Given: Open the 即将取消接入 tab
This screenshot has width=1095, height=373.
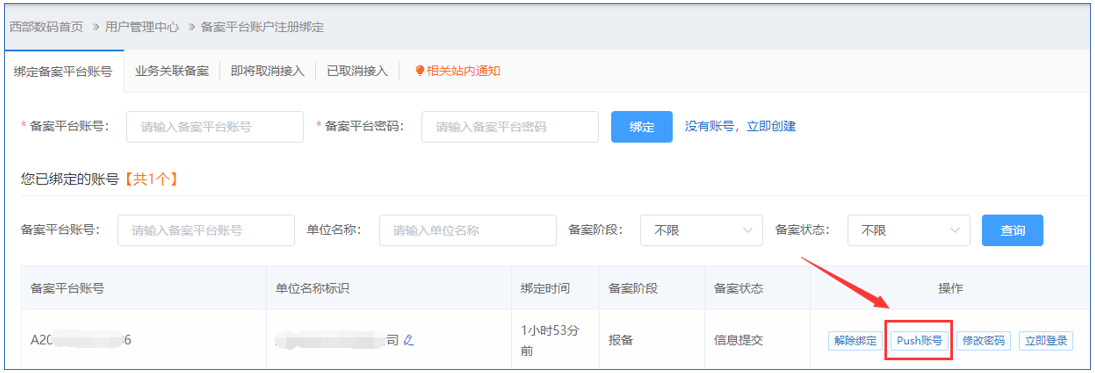Looking at the screenshot, I should (267, 71).
